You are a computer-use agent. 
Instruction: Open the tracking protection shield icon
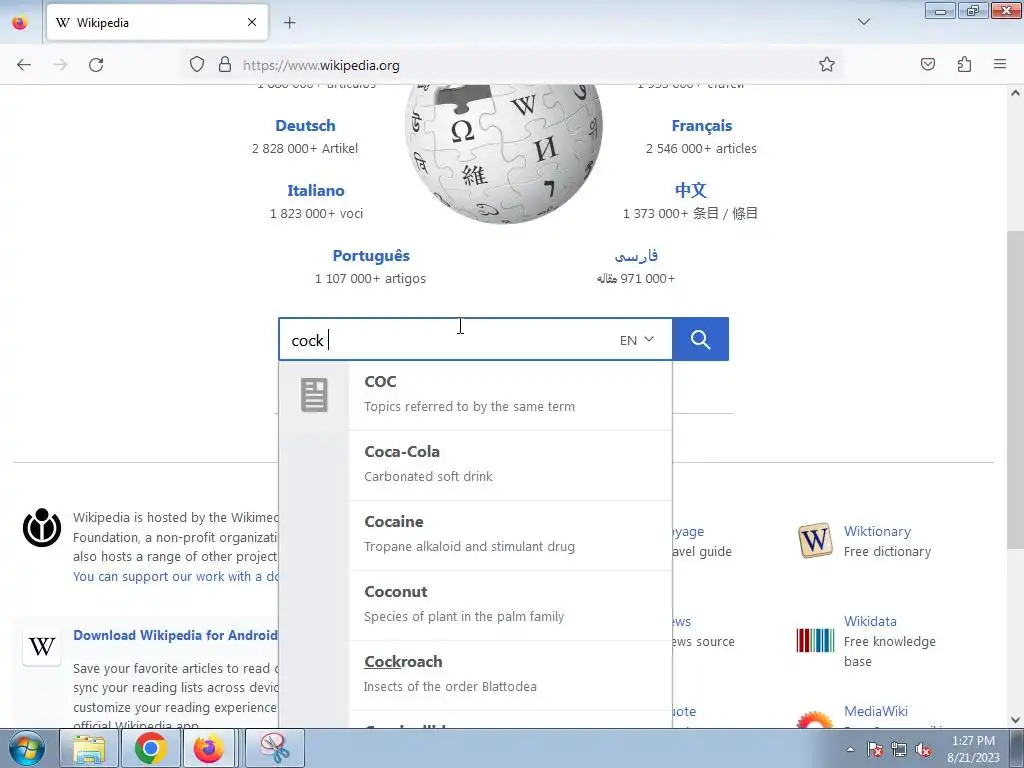197,64
